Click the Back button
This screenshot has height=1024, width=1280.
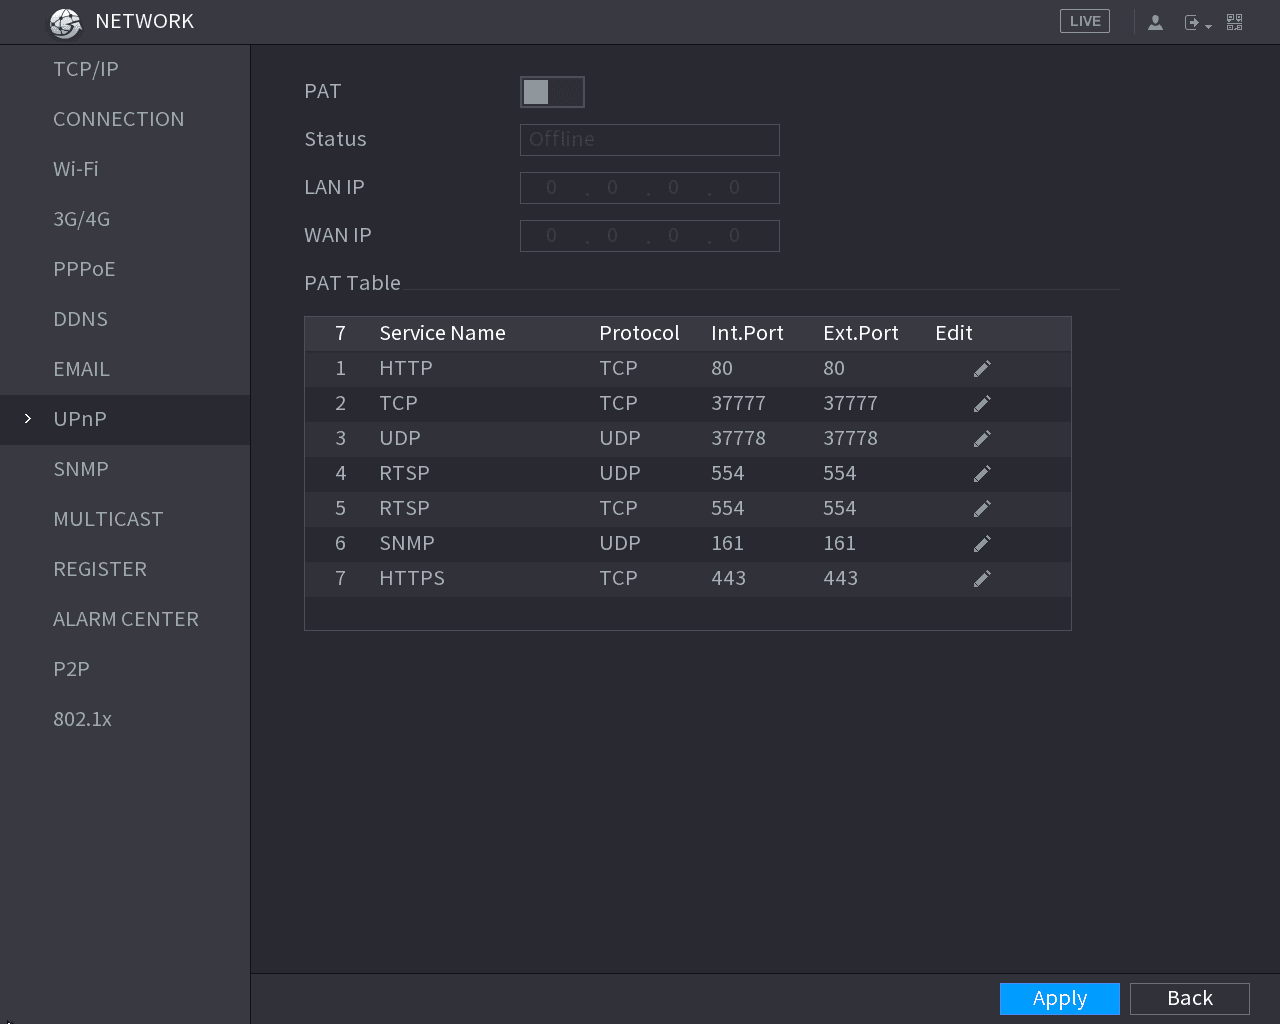pyautogui.click(x=1190, y=999)
